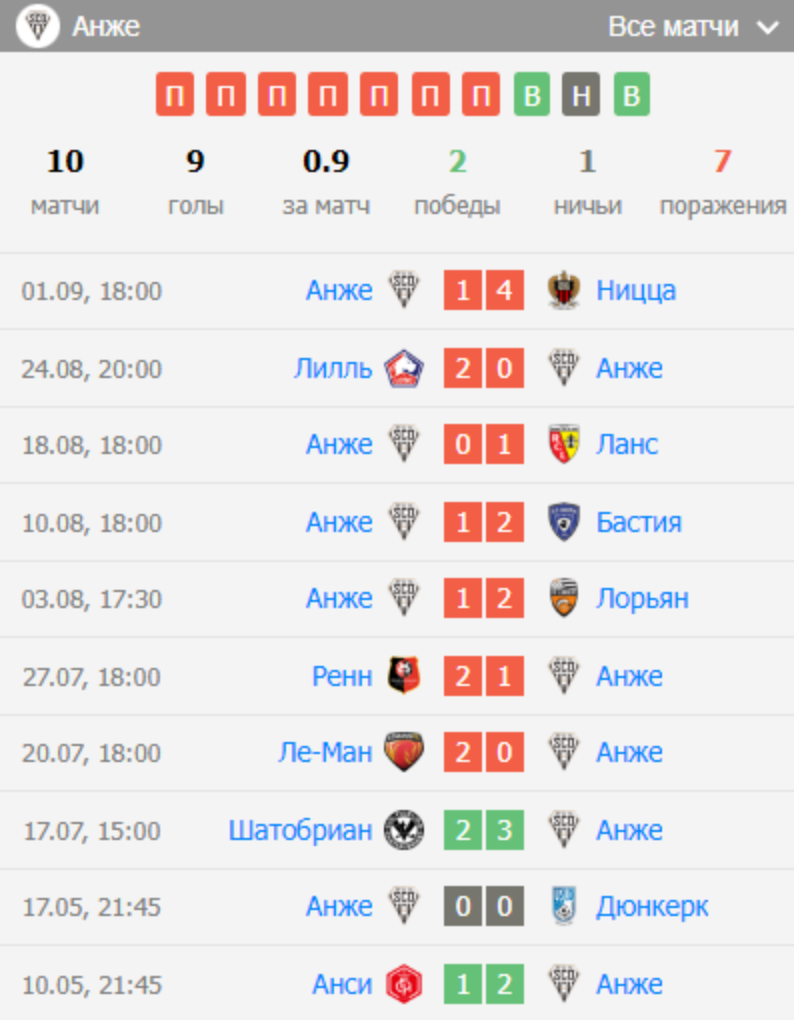Click the Nice club crest
Screen dimensions: 794x1020
pos(565,291)
